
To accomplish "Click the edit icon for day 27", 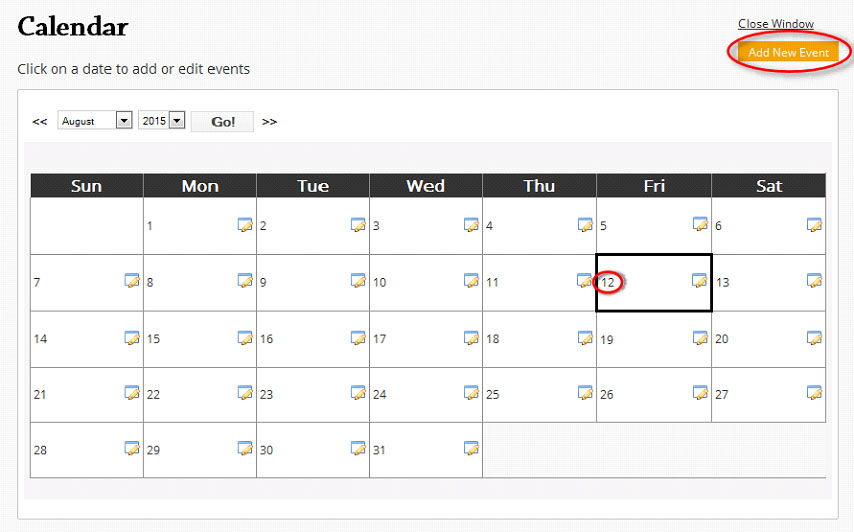I will click(814, 392).
